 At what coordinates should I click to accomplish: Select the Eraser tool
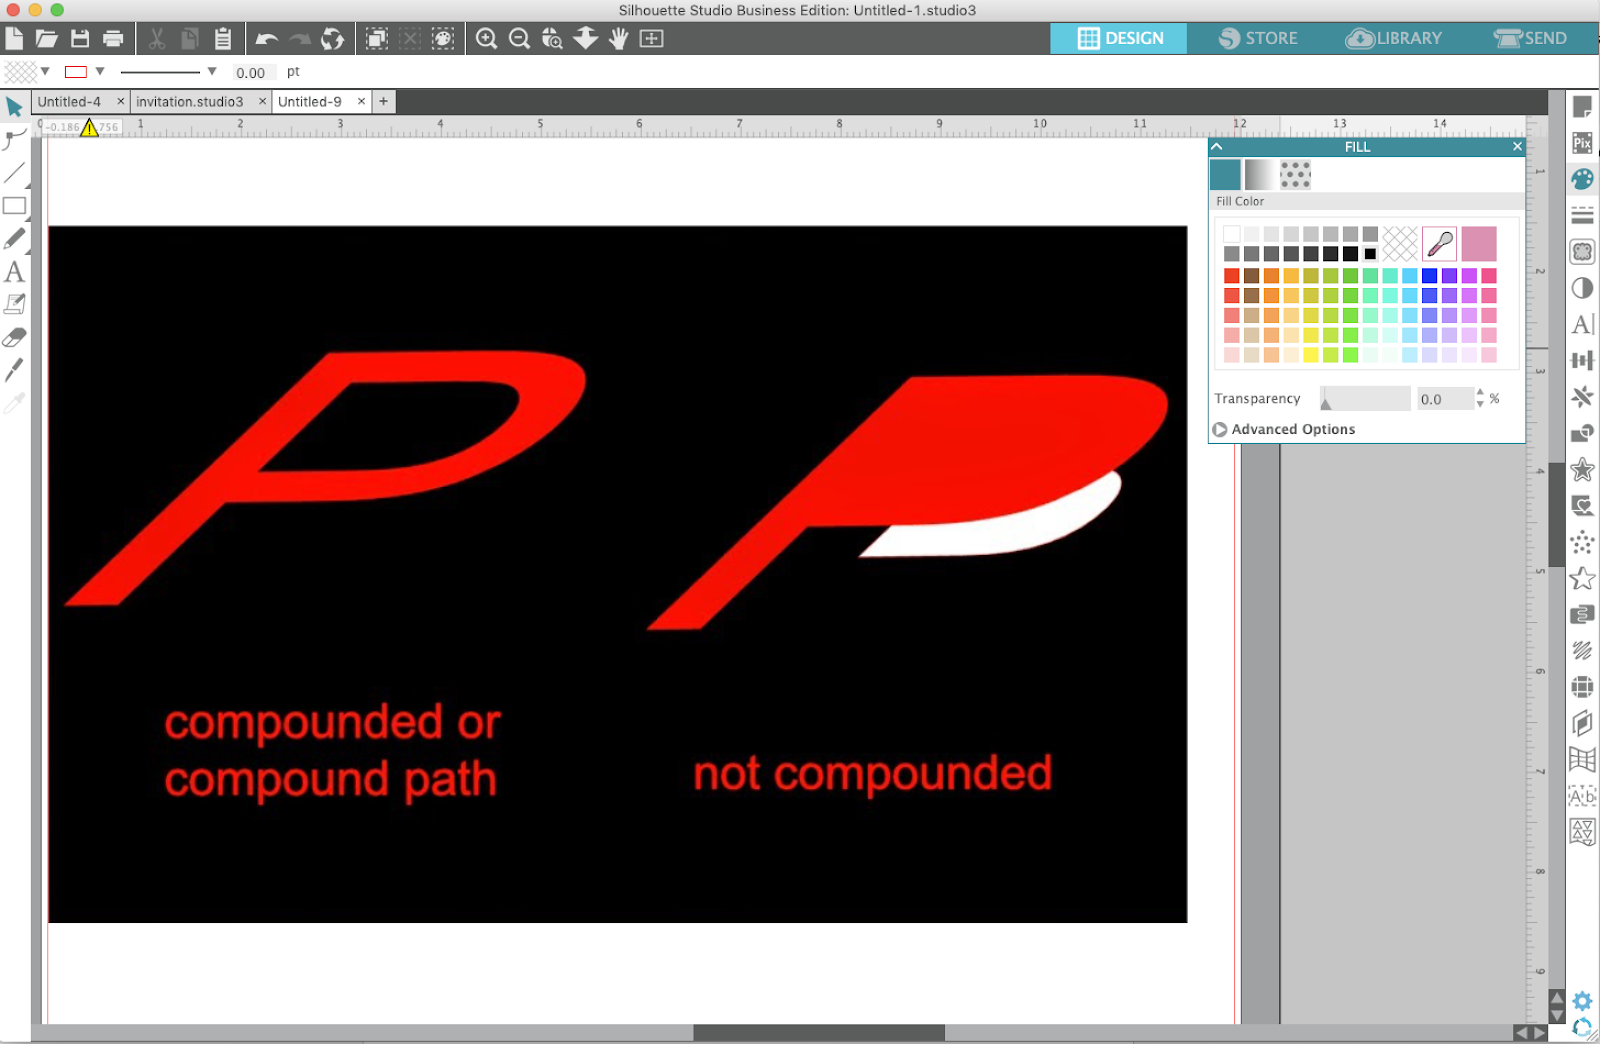tap(13, 337)
